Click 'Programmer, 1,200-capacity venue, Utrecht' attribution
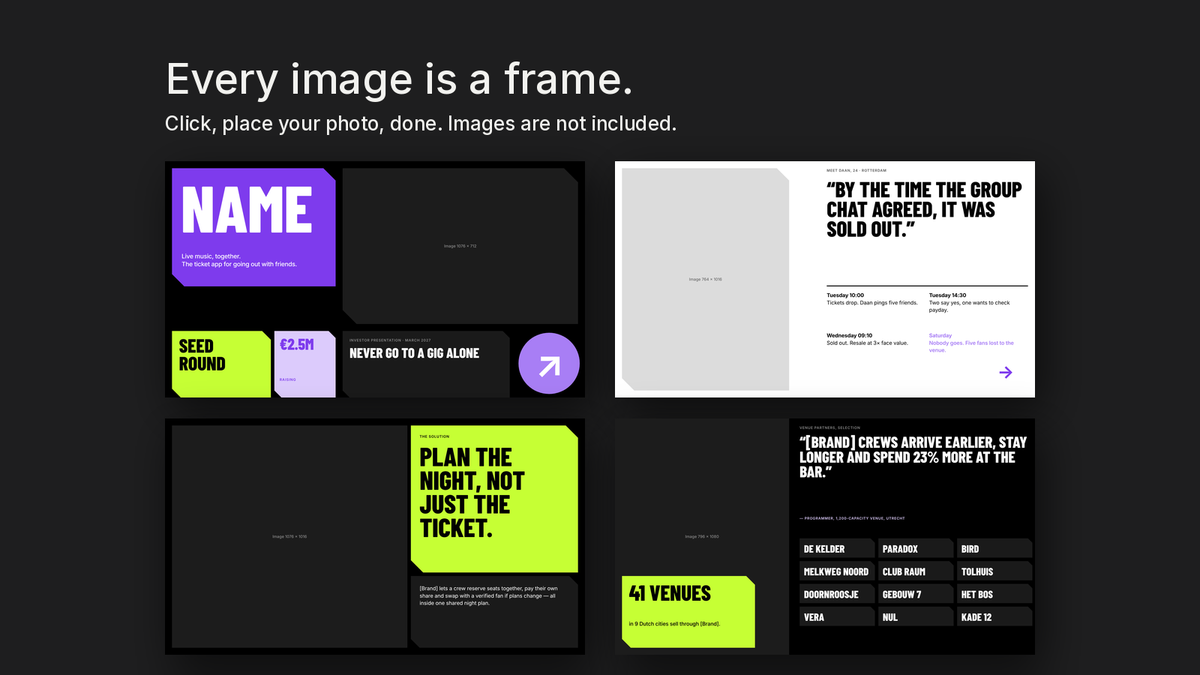The width and height of the screenshot is (1200, 675). point(853,518)
